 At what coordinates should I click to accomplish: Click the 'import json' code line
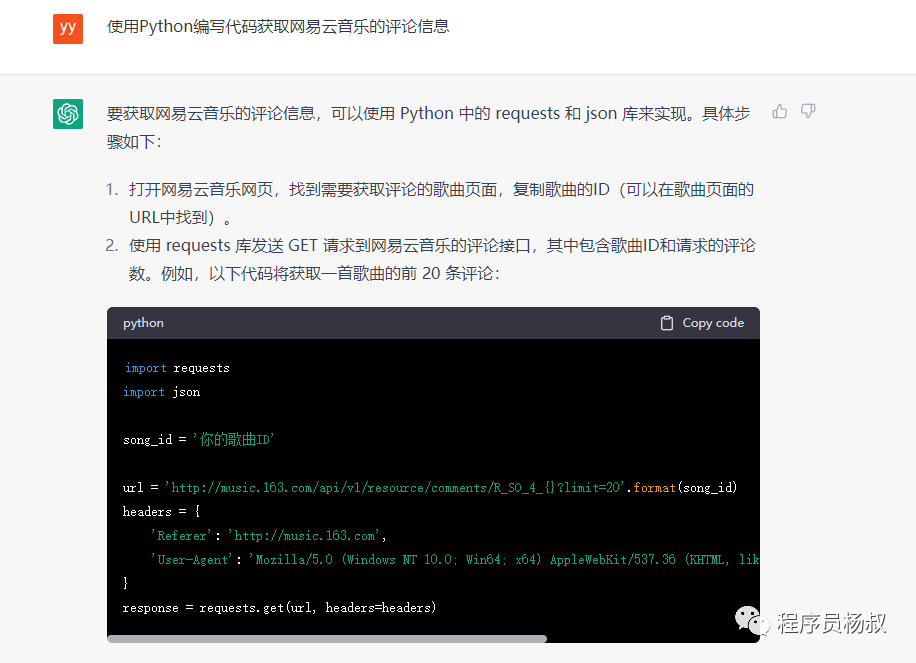coord(161,392)
